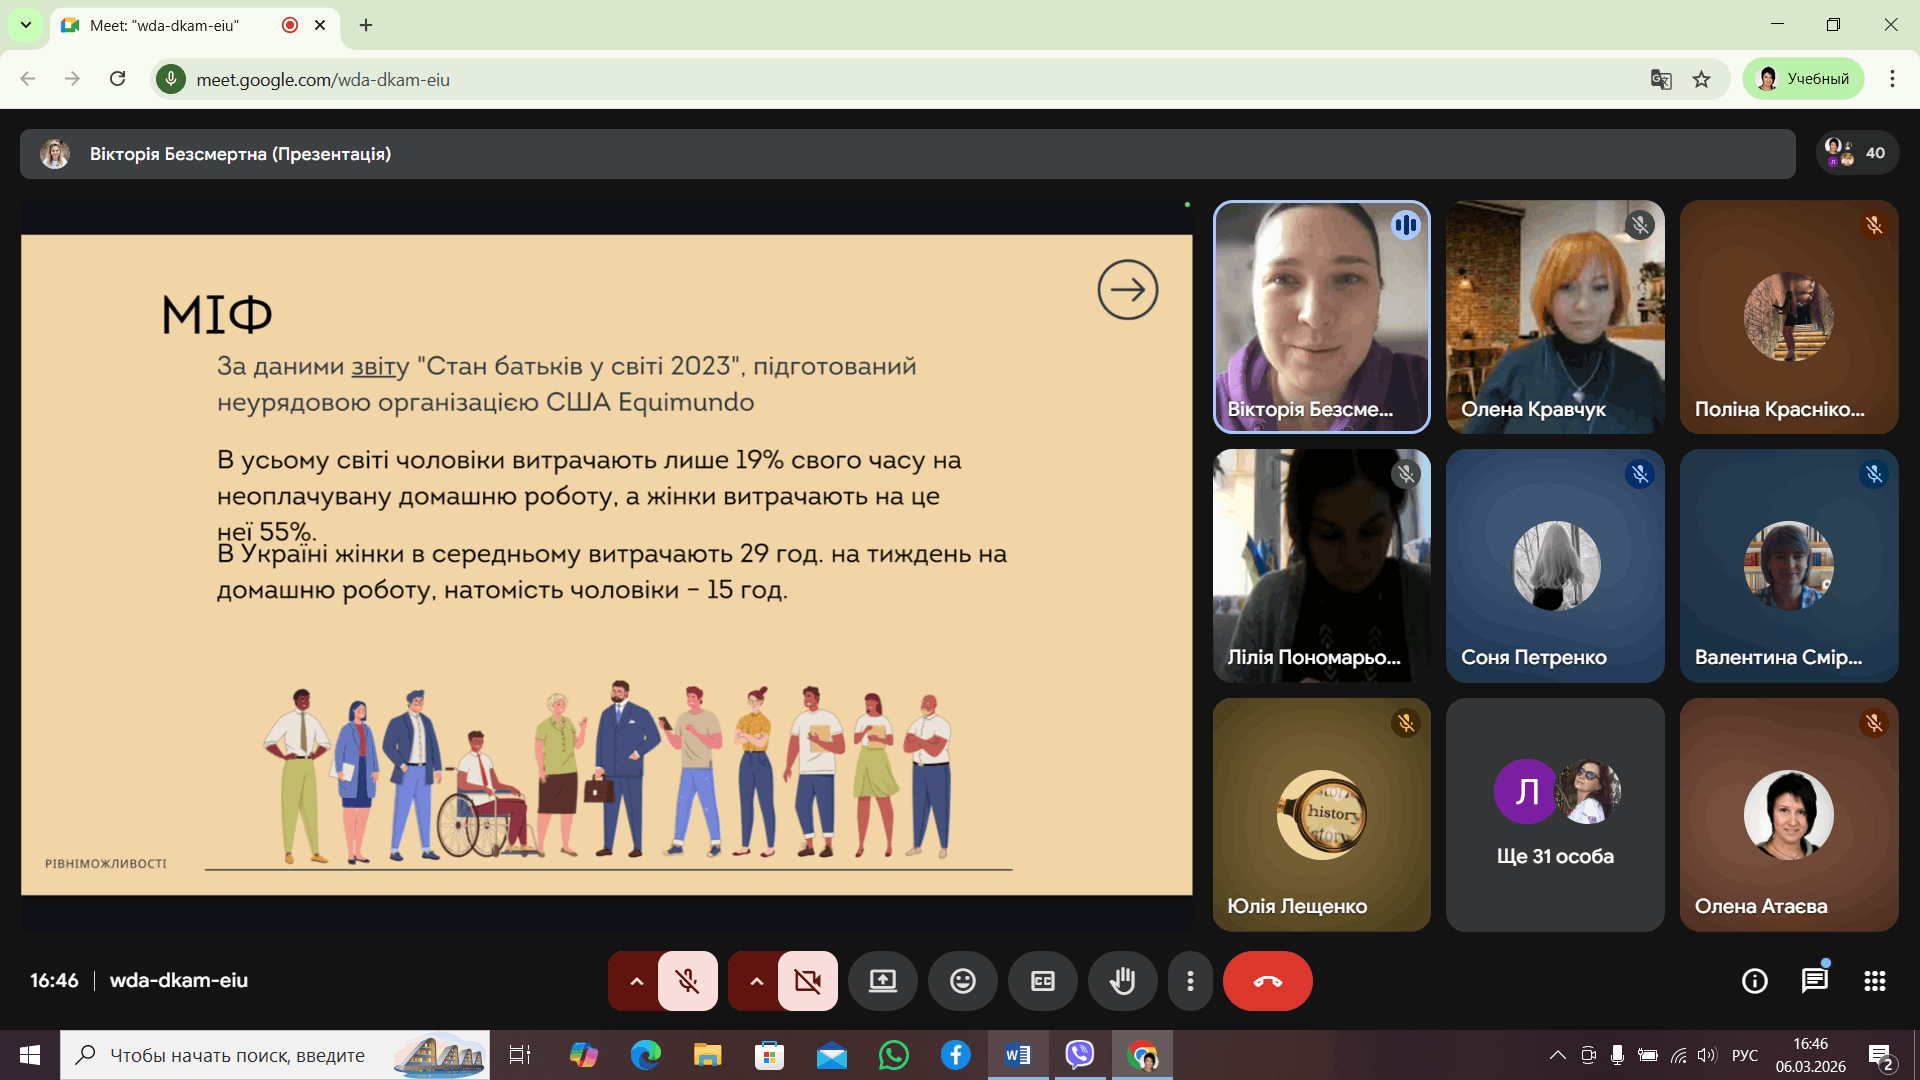
Task: Open participants list showing 40
Action: pos(1857,153)
